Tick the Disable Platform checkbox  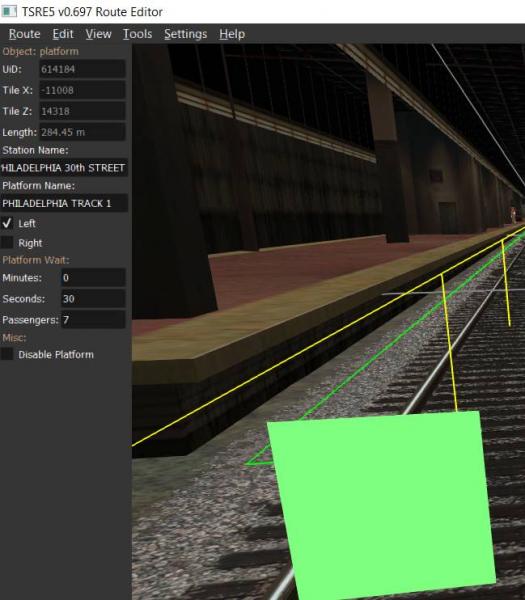click(x=7, y=354)
